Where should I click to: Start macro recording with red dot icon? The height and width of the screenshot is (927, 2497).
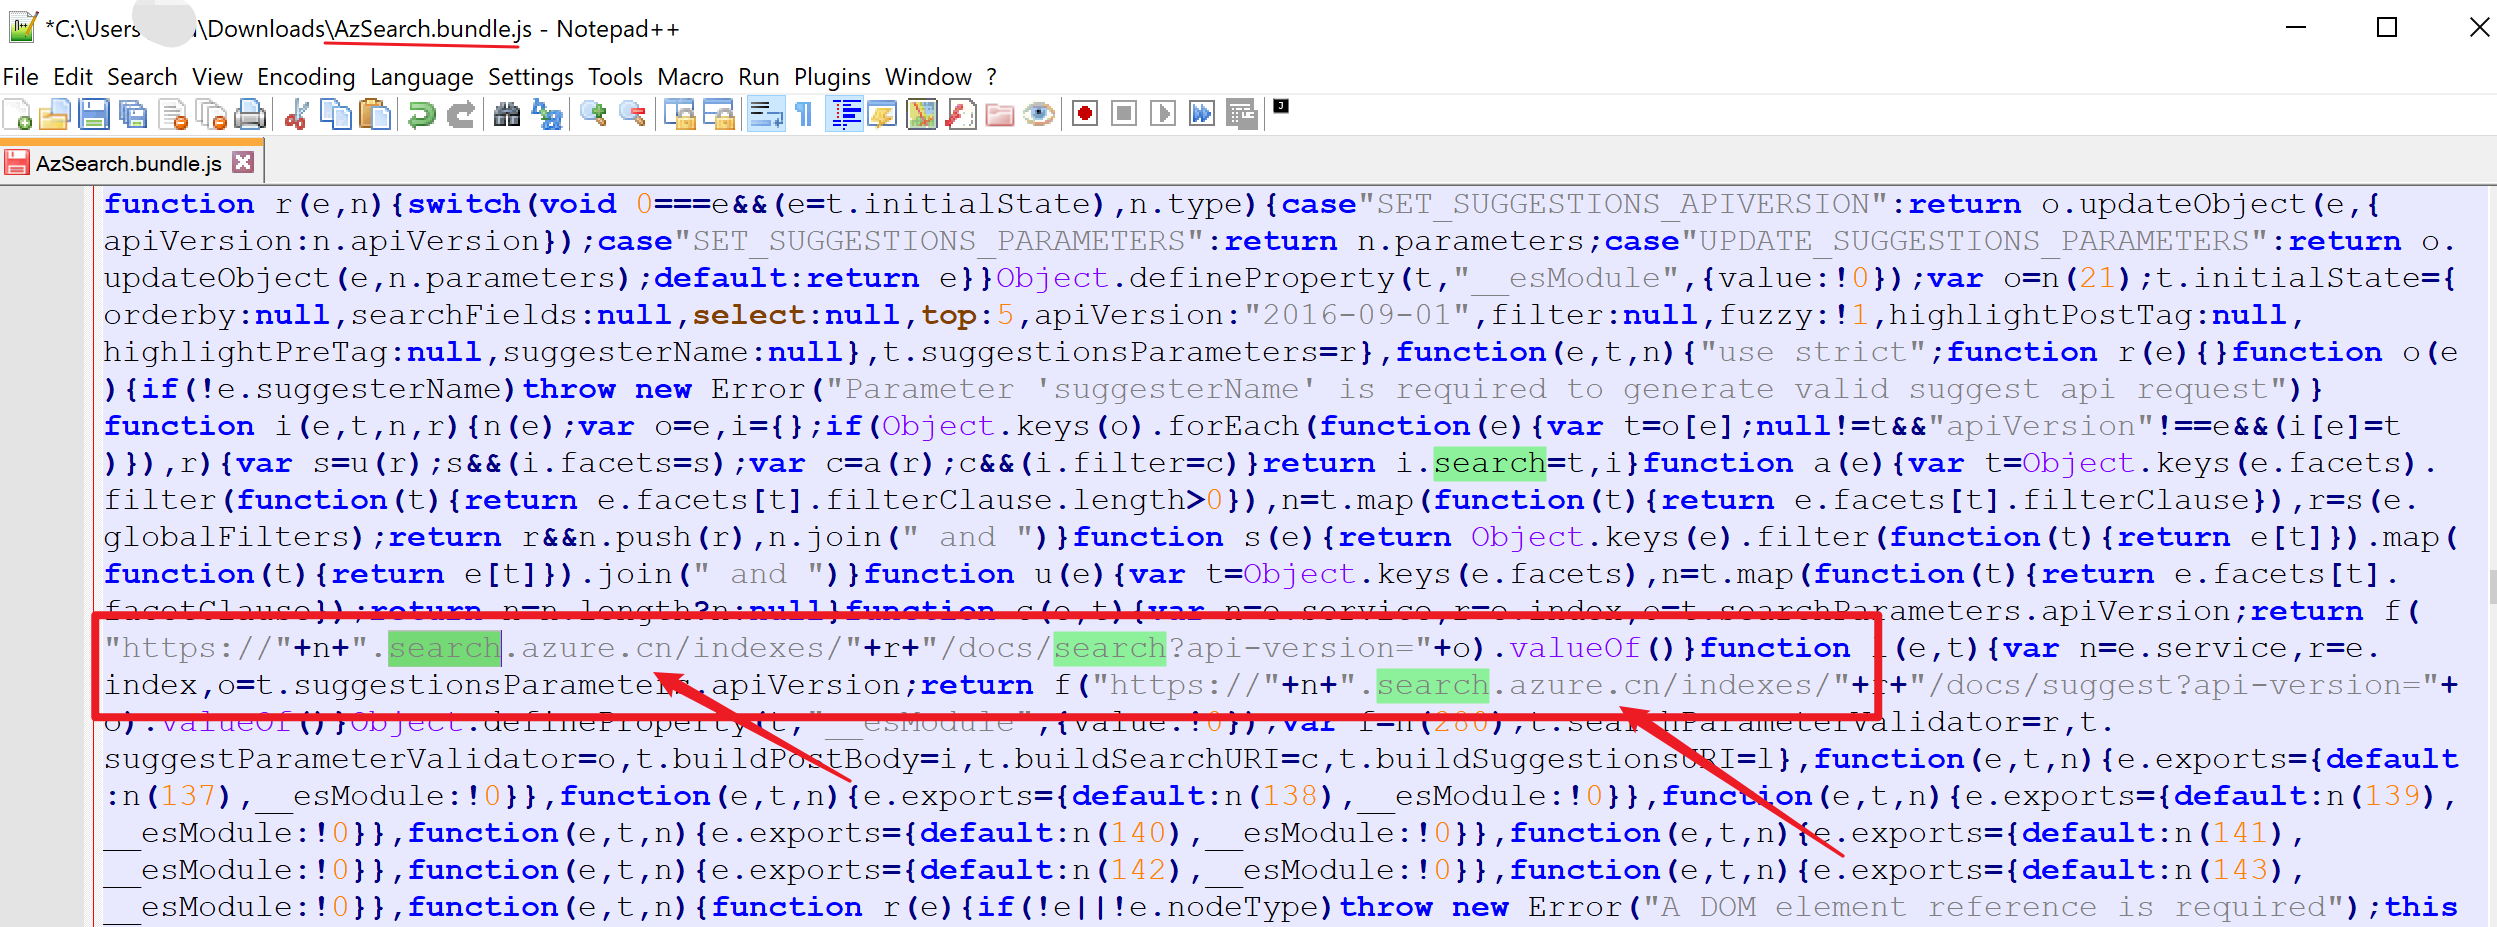(1085, 114)
